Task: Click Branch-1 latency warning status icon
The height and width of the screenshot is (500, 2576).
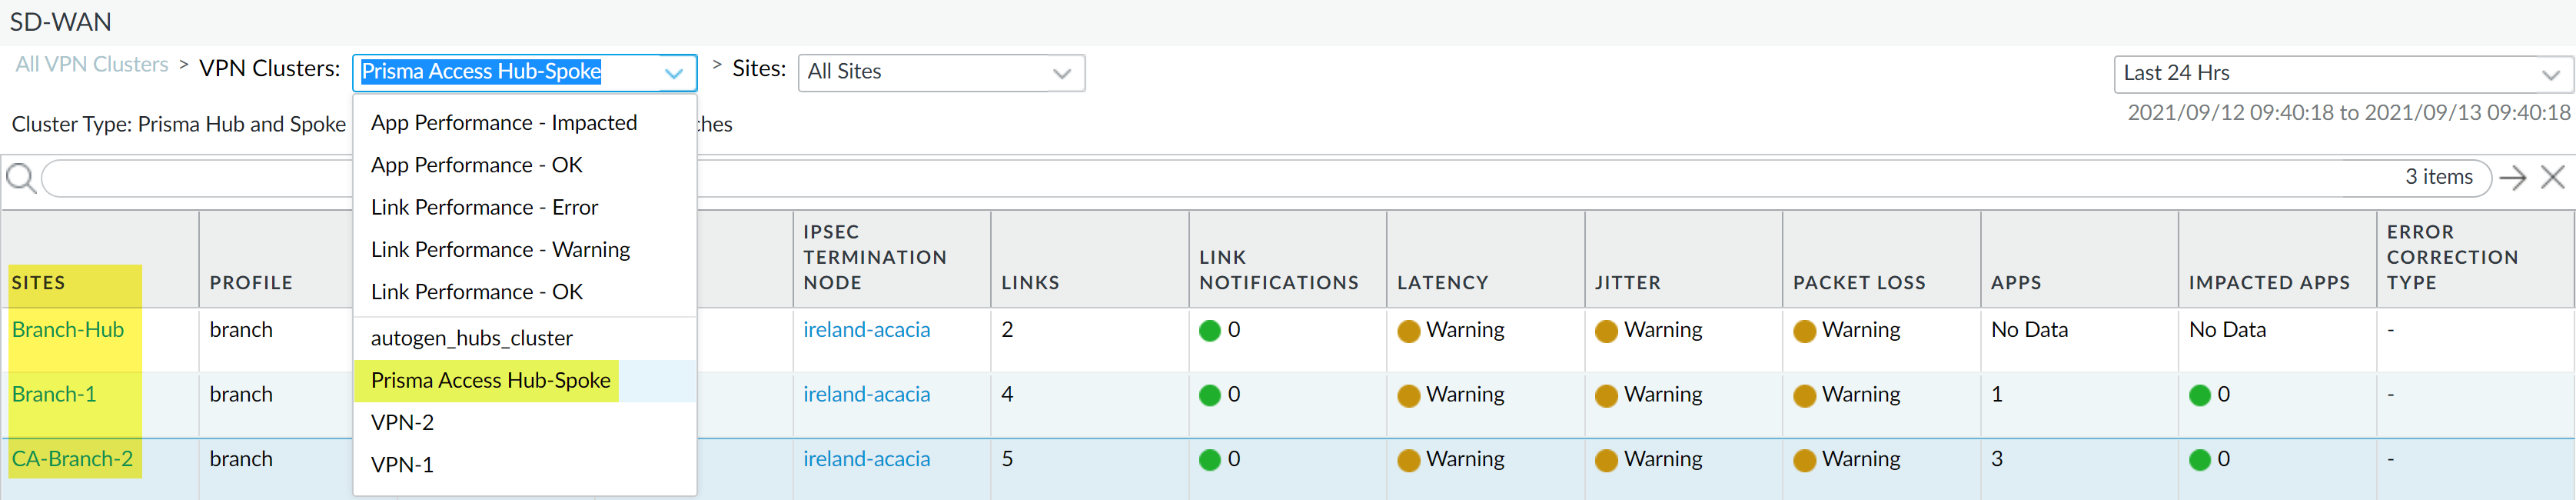Action: point(1408,396)
